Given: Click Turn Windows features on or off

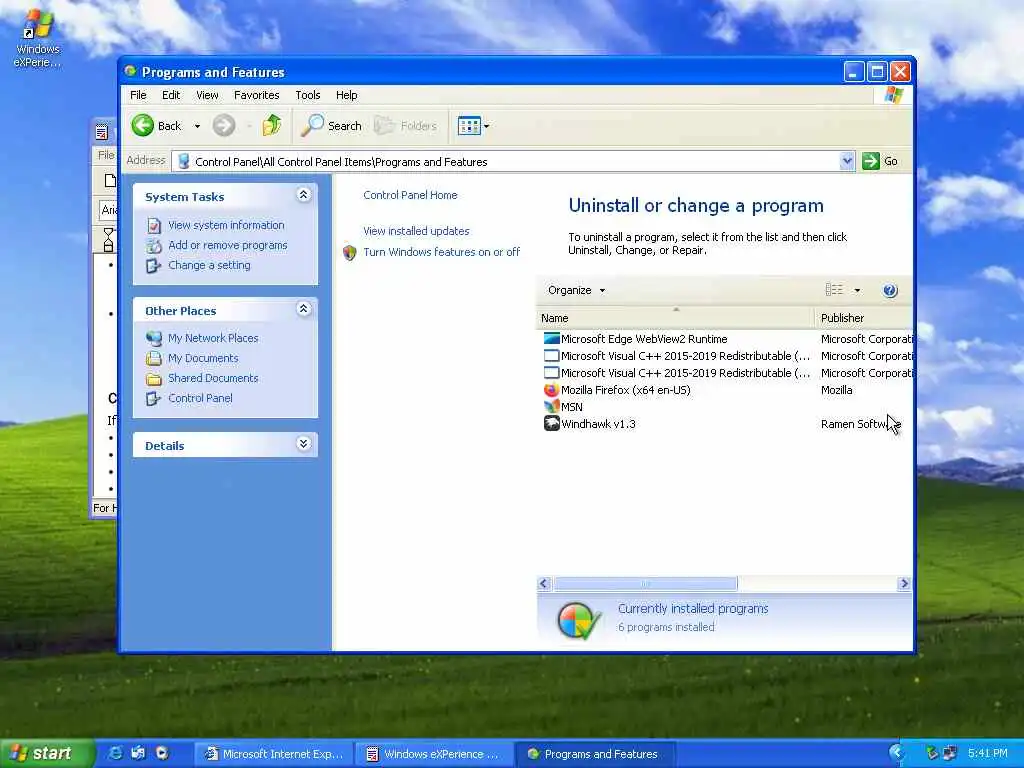Looking at the screenshot, I should [441, 252].
